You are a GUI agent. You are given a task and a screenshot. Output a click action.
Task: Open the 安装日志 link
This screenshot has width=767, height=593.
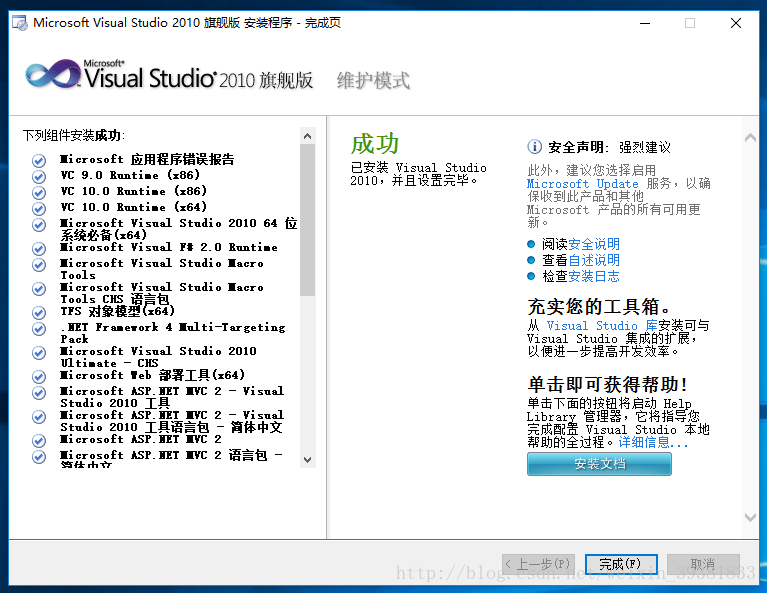click(594, 276)
